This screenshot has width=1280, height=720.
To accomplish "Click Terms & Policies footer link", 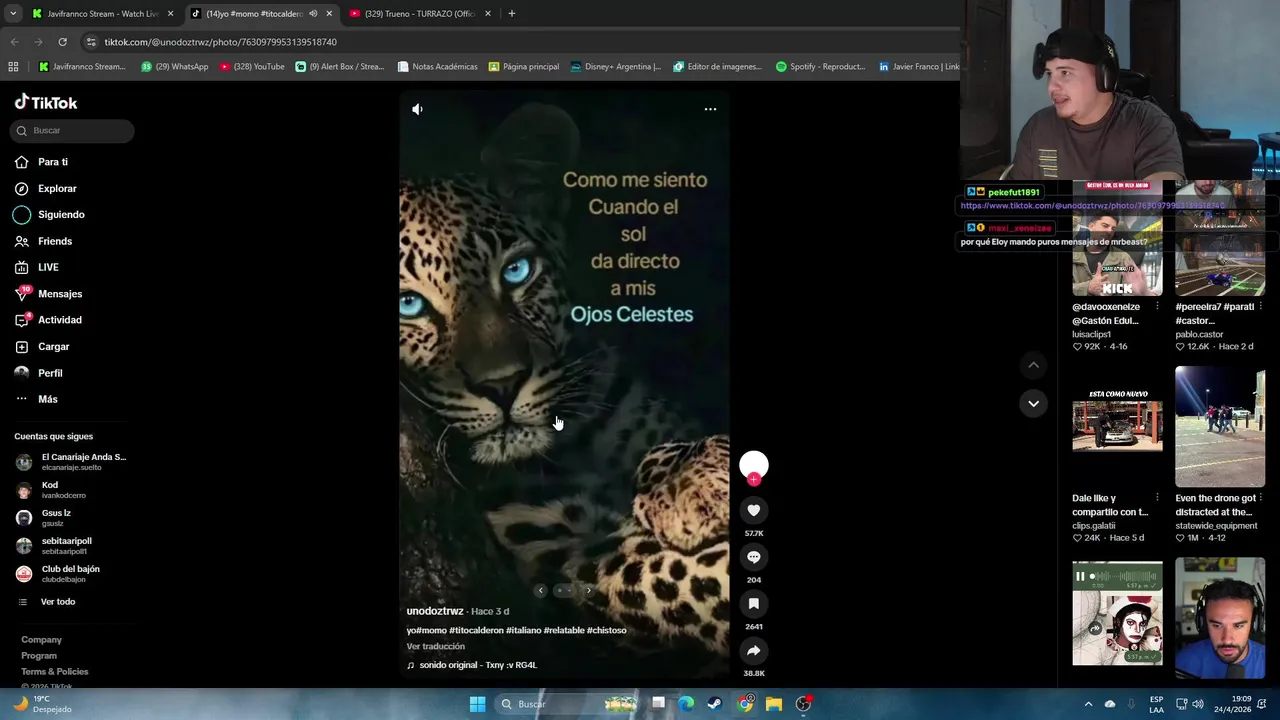I will tap(55, 672).
